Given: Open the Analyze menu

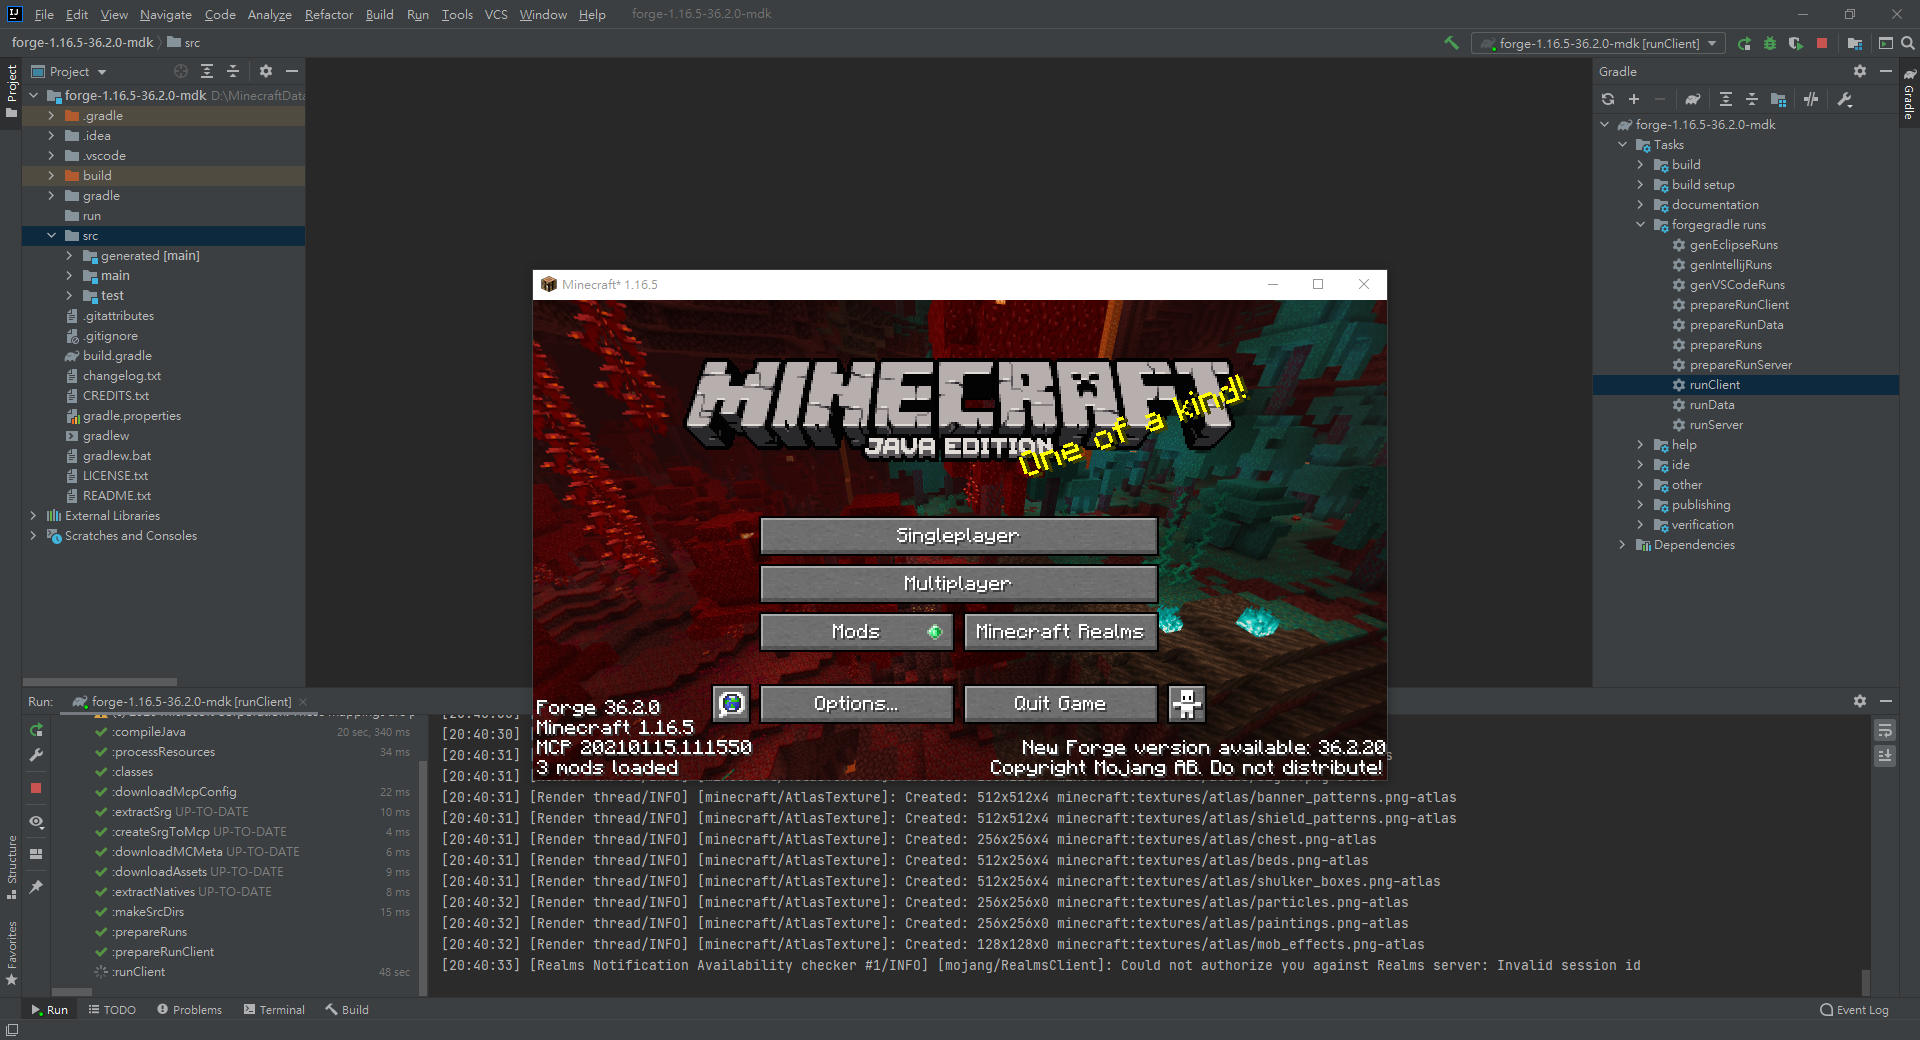Looking at the screenshot, I should (269, 14).
